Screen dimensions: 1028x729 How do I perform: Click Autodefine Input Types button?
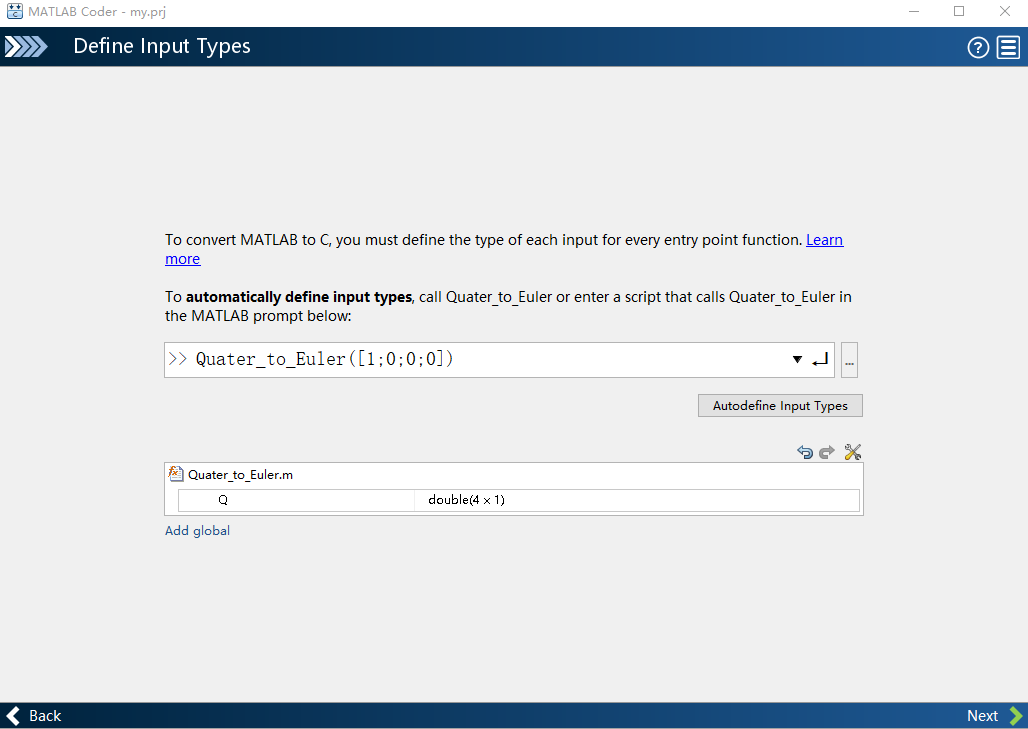point(780,406)
